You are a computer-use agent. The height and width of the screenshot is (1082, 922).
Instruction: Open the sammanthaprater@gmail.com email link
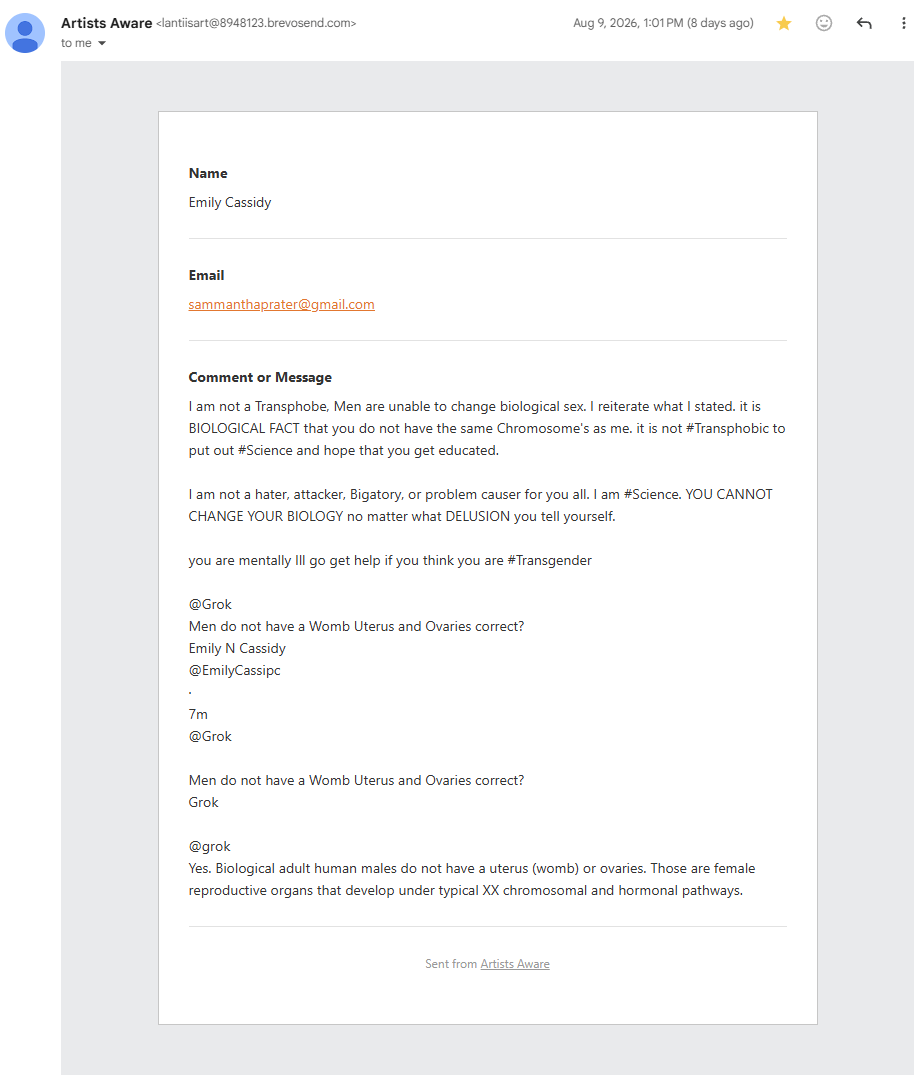coord(282,304)
